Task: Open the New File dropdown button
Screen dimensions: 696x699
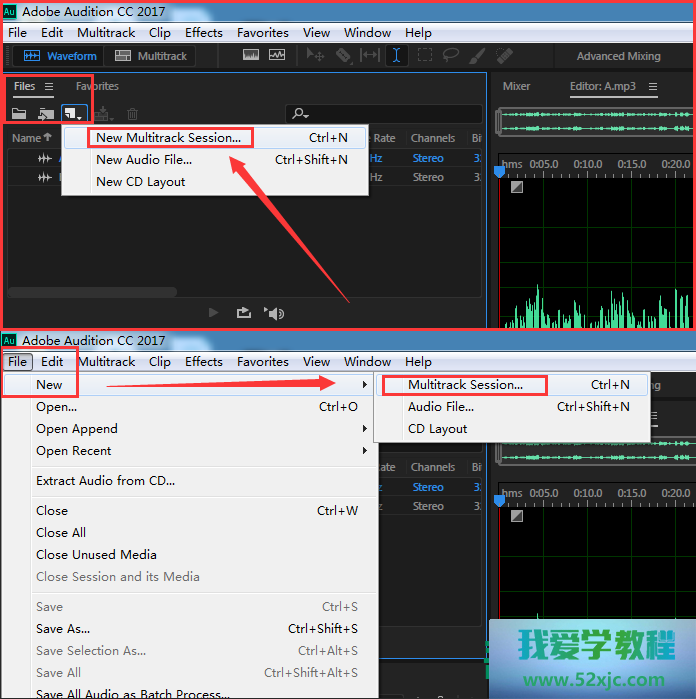Action: coord(75,115)
